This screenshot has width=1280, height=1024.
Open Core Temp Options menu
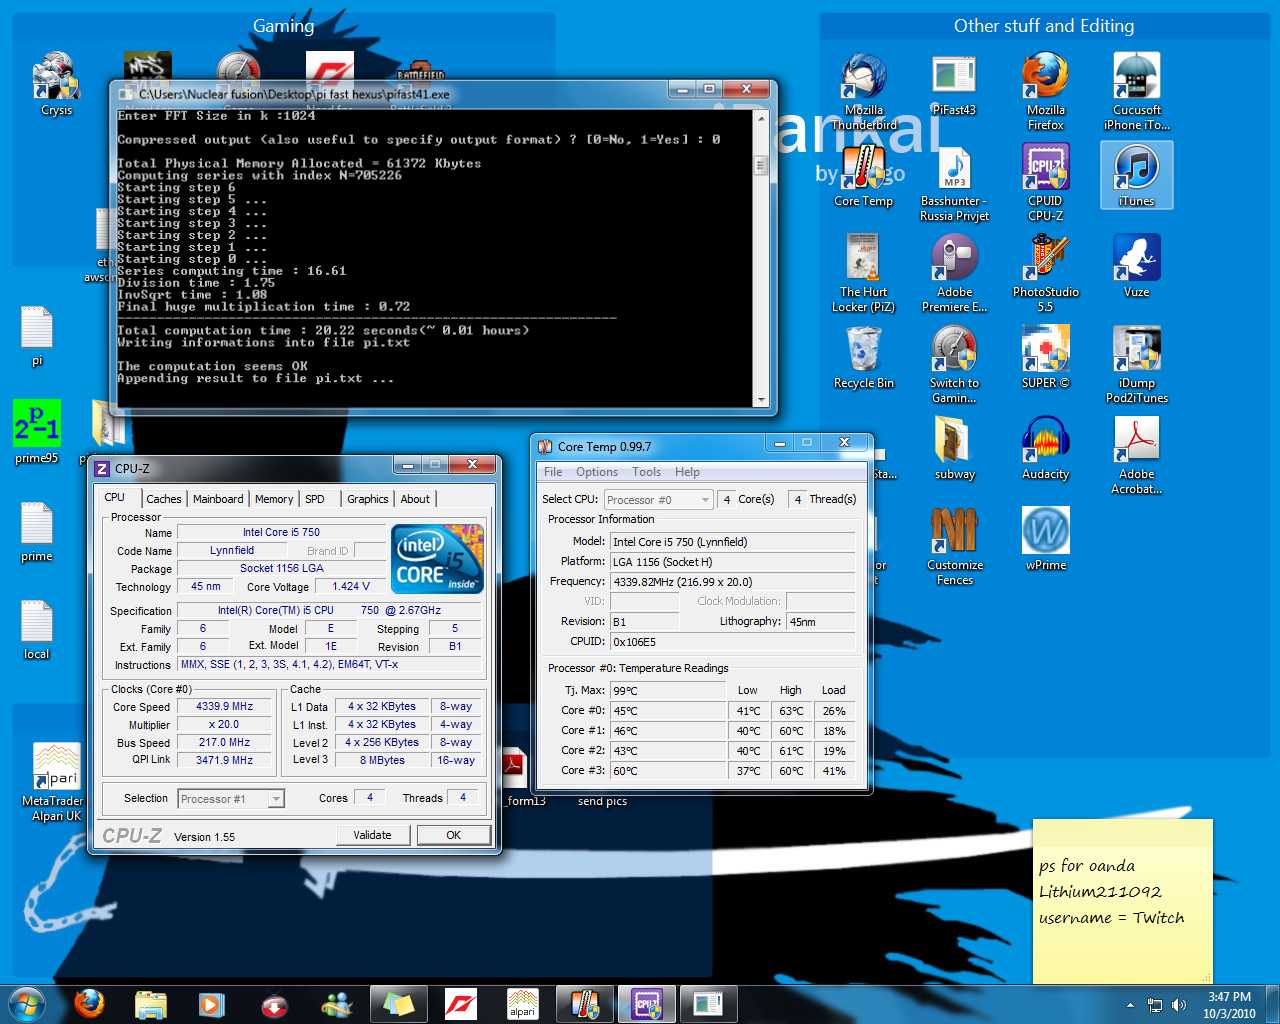[x=597, y=472]
